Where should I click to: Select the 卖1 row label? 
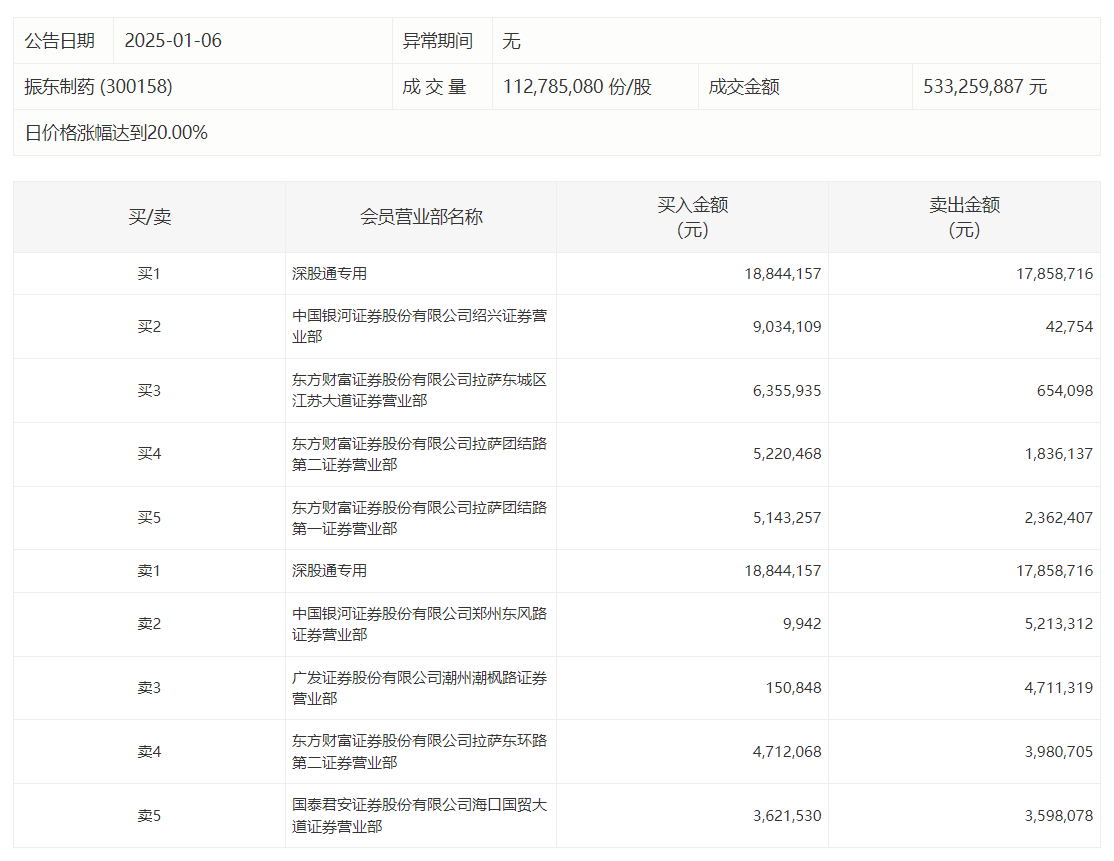tap(149, 570)
